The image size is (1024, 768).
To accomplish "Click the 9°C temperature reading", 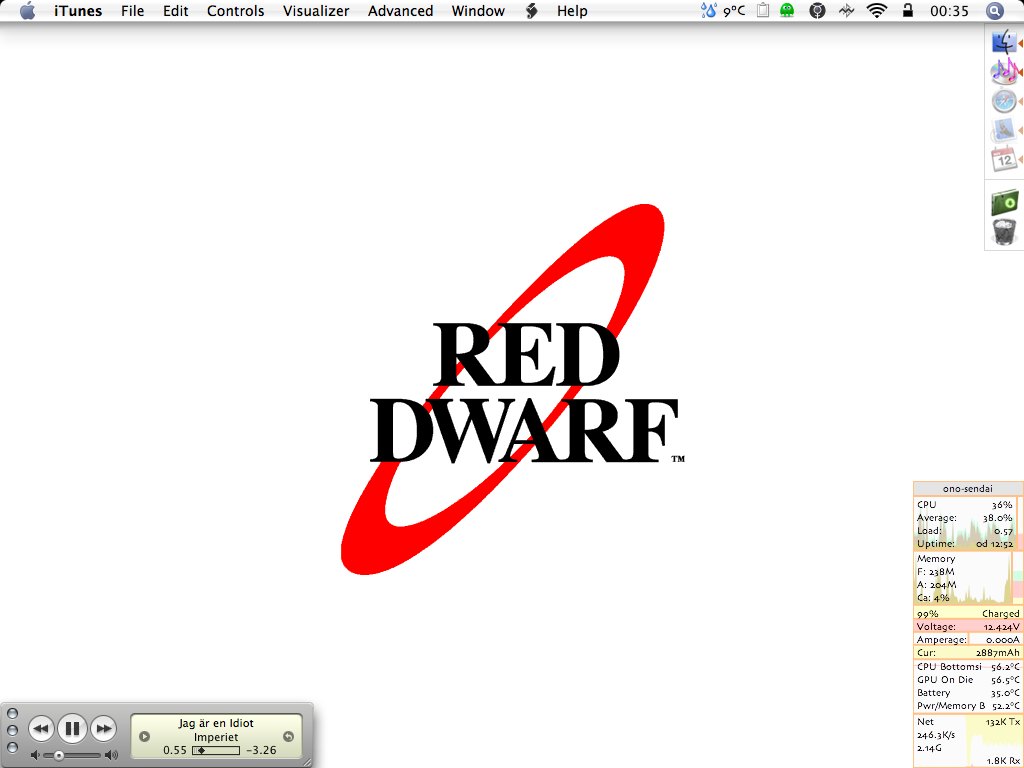I will pos(734,11).
